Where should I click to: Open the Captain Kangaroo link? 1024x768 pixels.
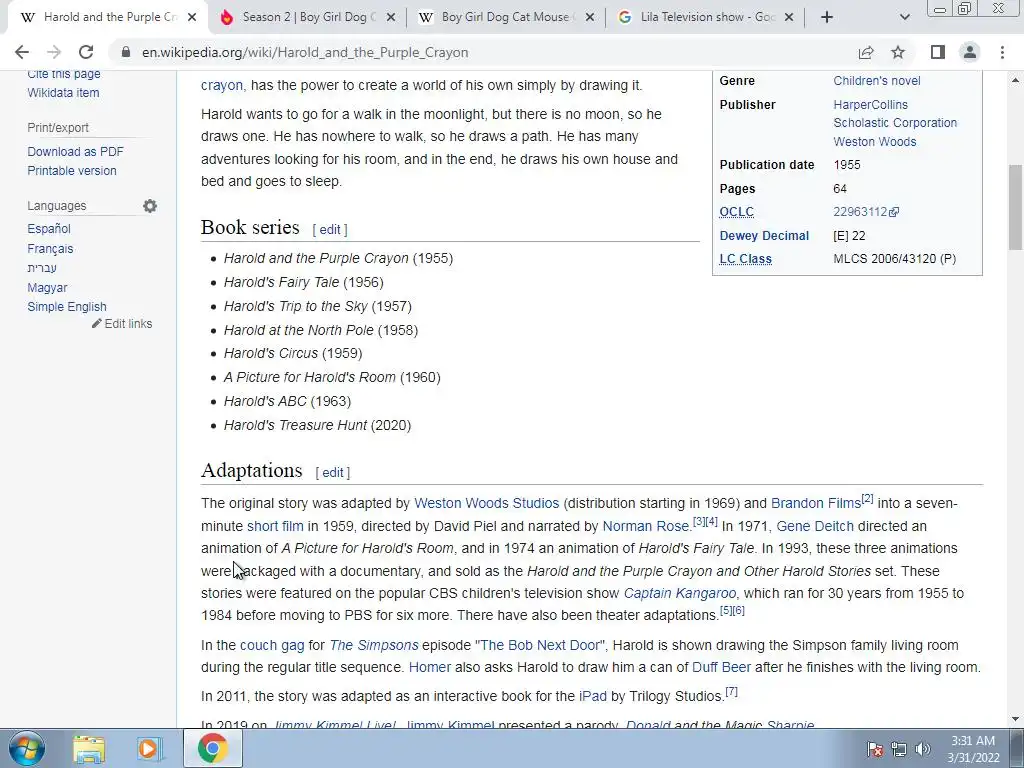(680, 594)
